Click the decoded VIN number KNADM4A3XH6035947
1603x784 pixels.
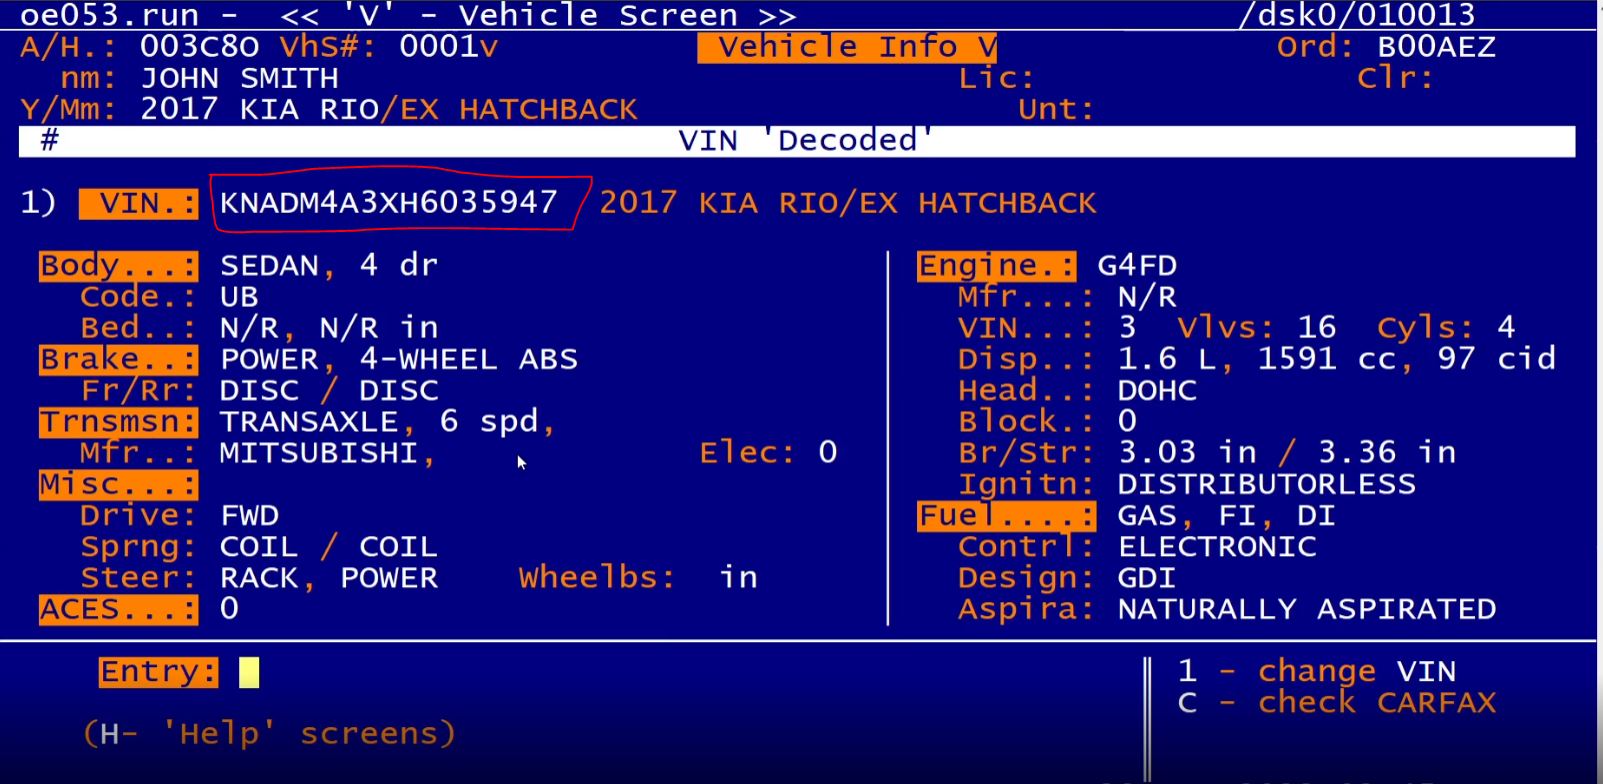click(388, 203)
